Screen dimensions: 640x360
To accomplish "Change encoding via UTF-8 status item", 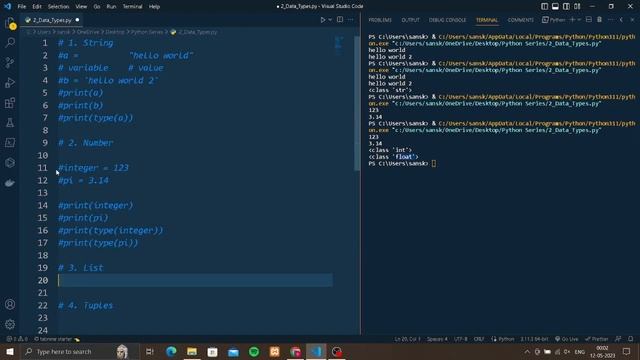I will coord(461,339).
